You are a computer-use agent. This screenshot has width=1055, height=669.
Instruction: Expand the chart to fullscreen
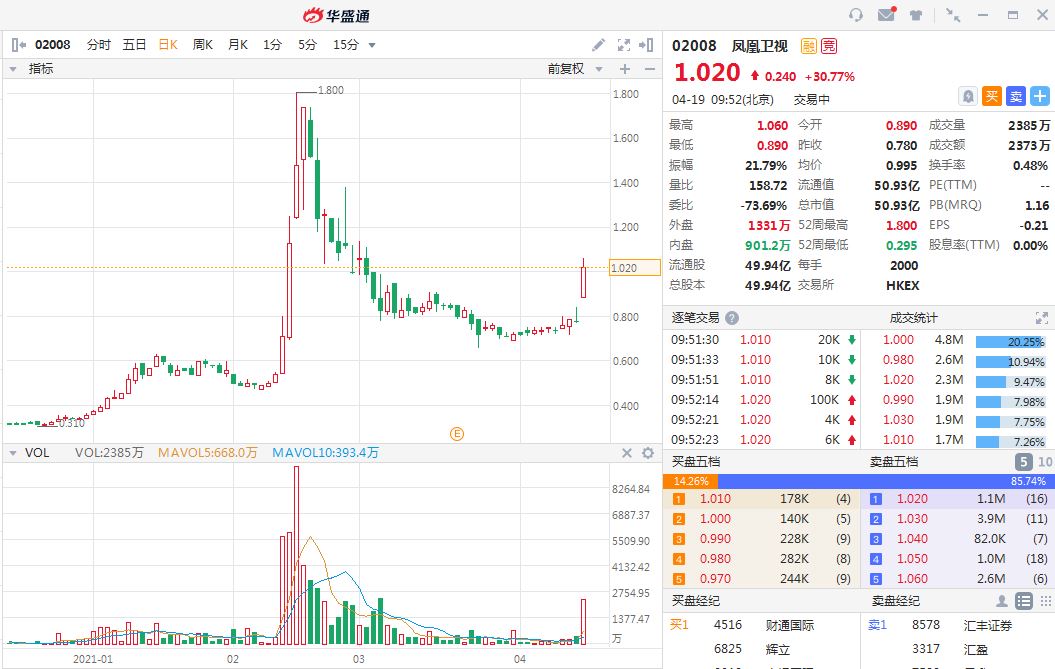[624, 45]
